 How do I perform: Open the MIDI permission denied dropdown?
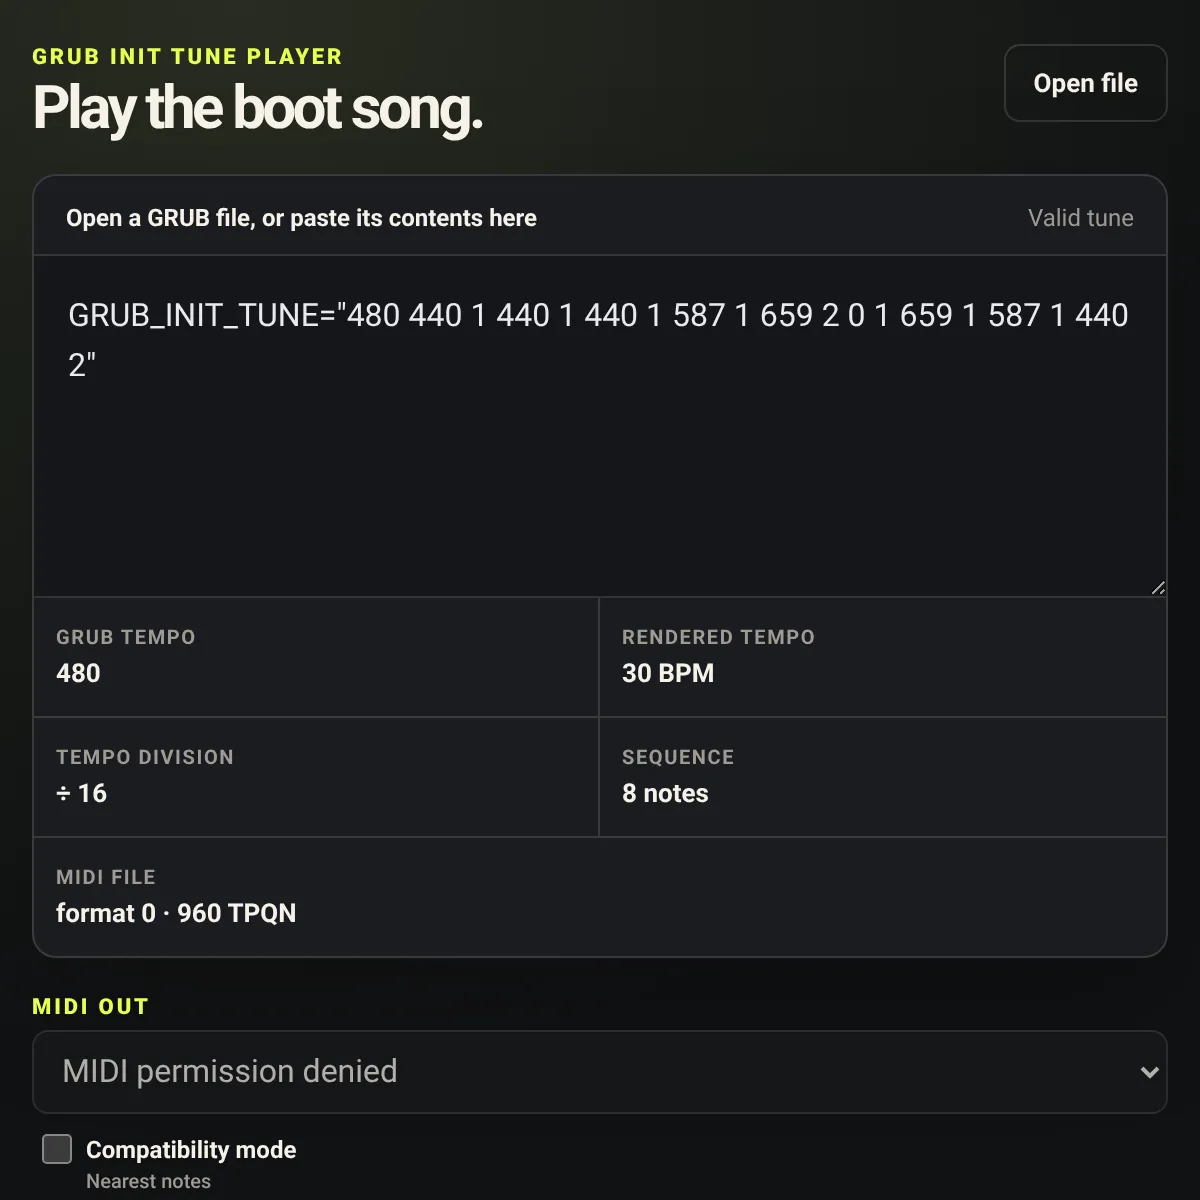coord(599,1072)
